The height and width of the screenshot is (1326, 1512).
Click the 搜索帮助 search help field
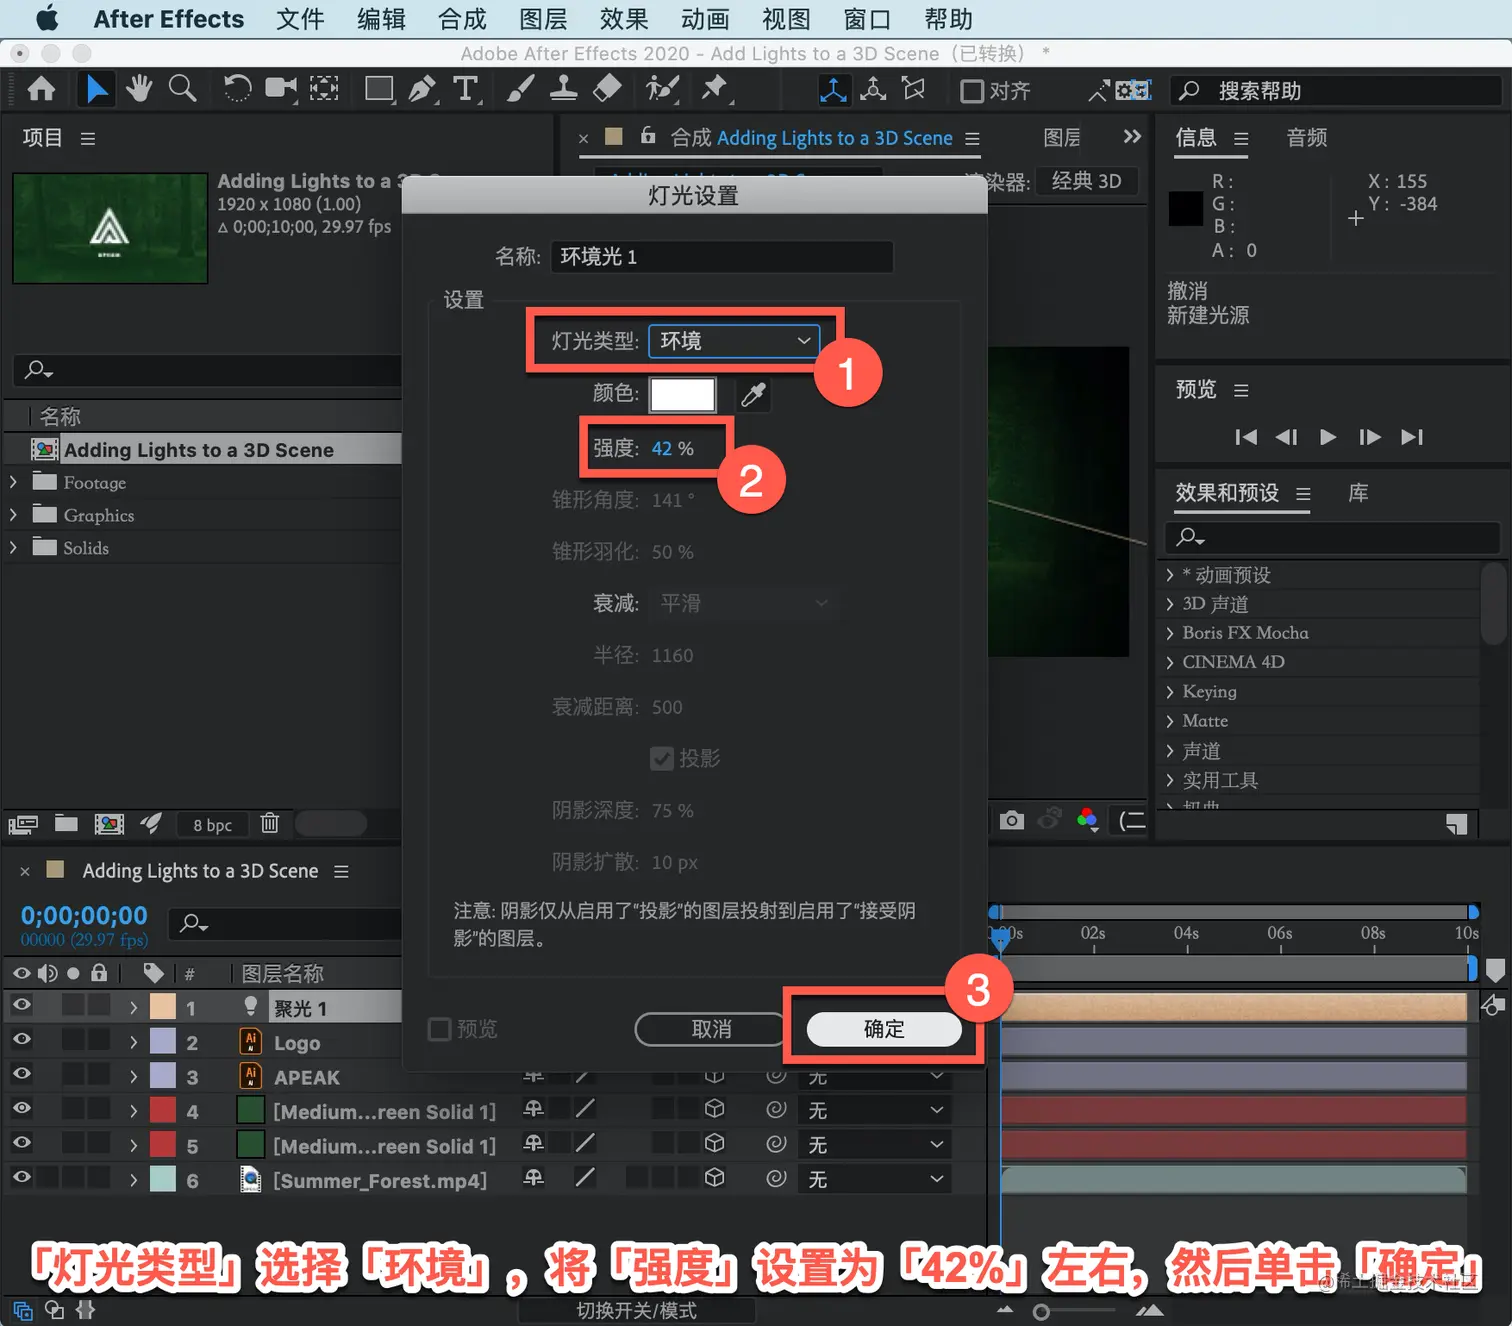(1336, 91)
